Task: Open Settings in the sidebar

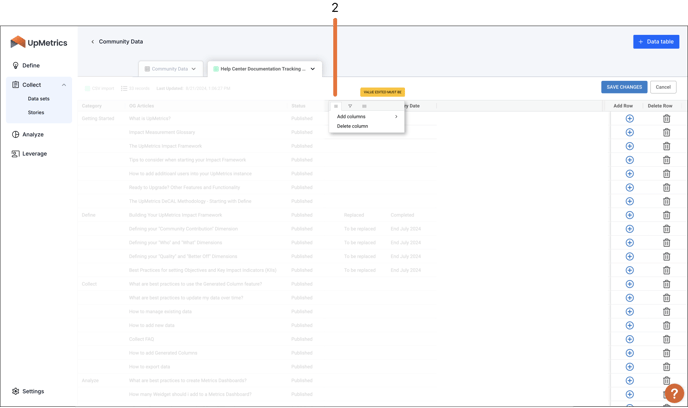Action: point(28,391)
